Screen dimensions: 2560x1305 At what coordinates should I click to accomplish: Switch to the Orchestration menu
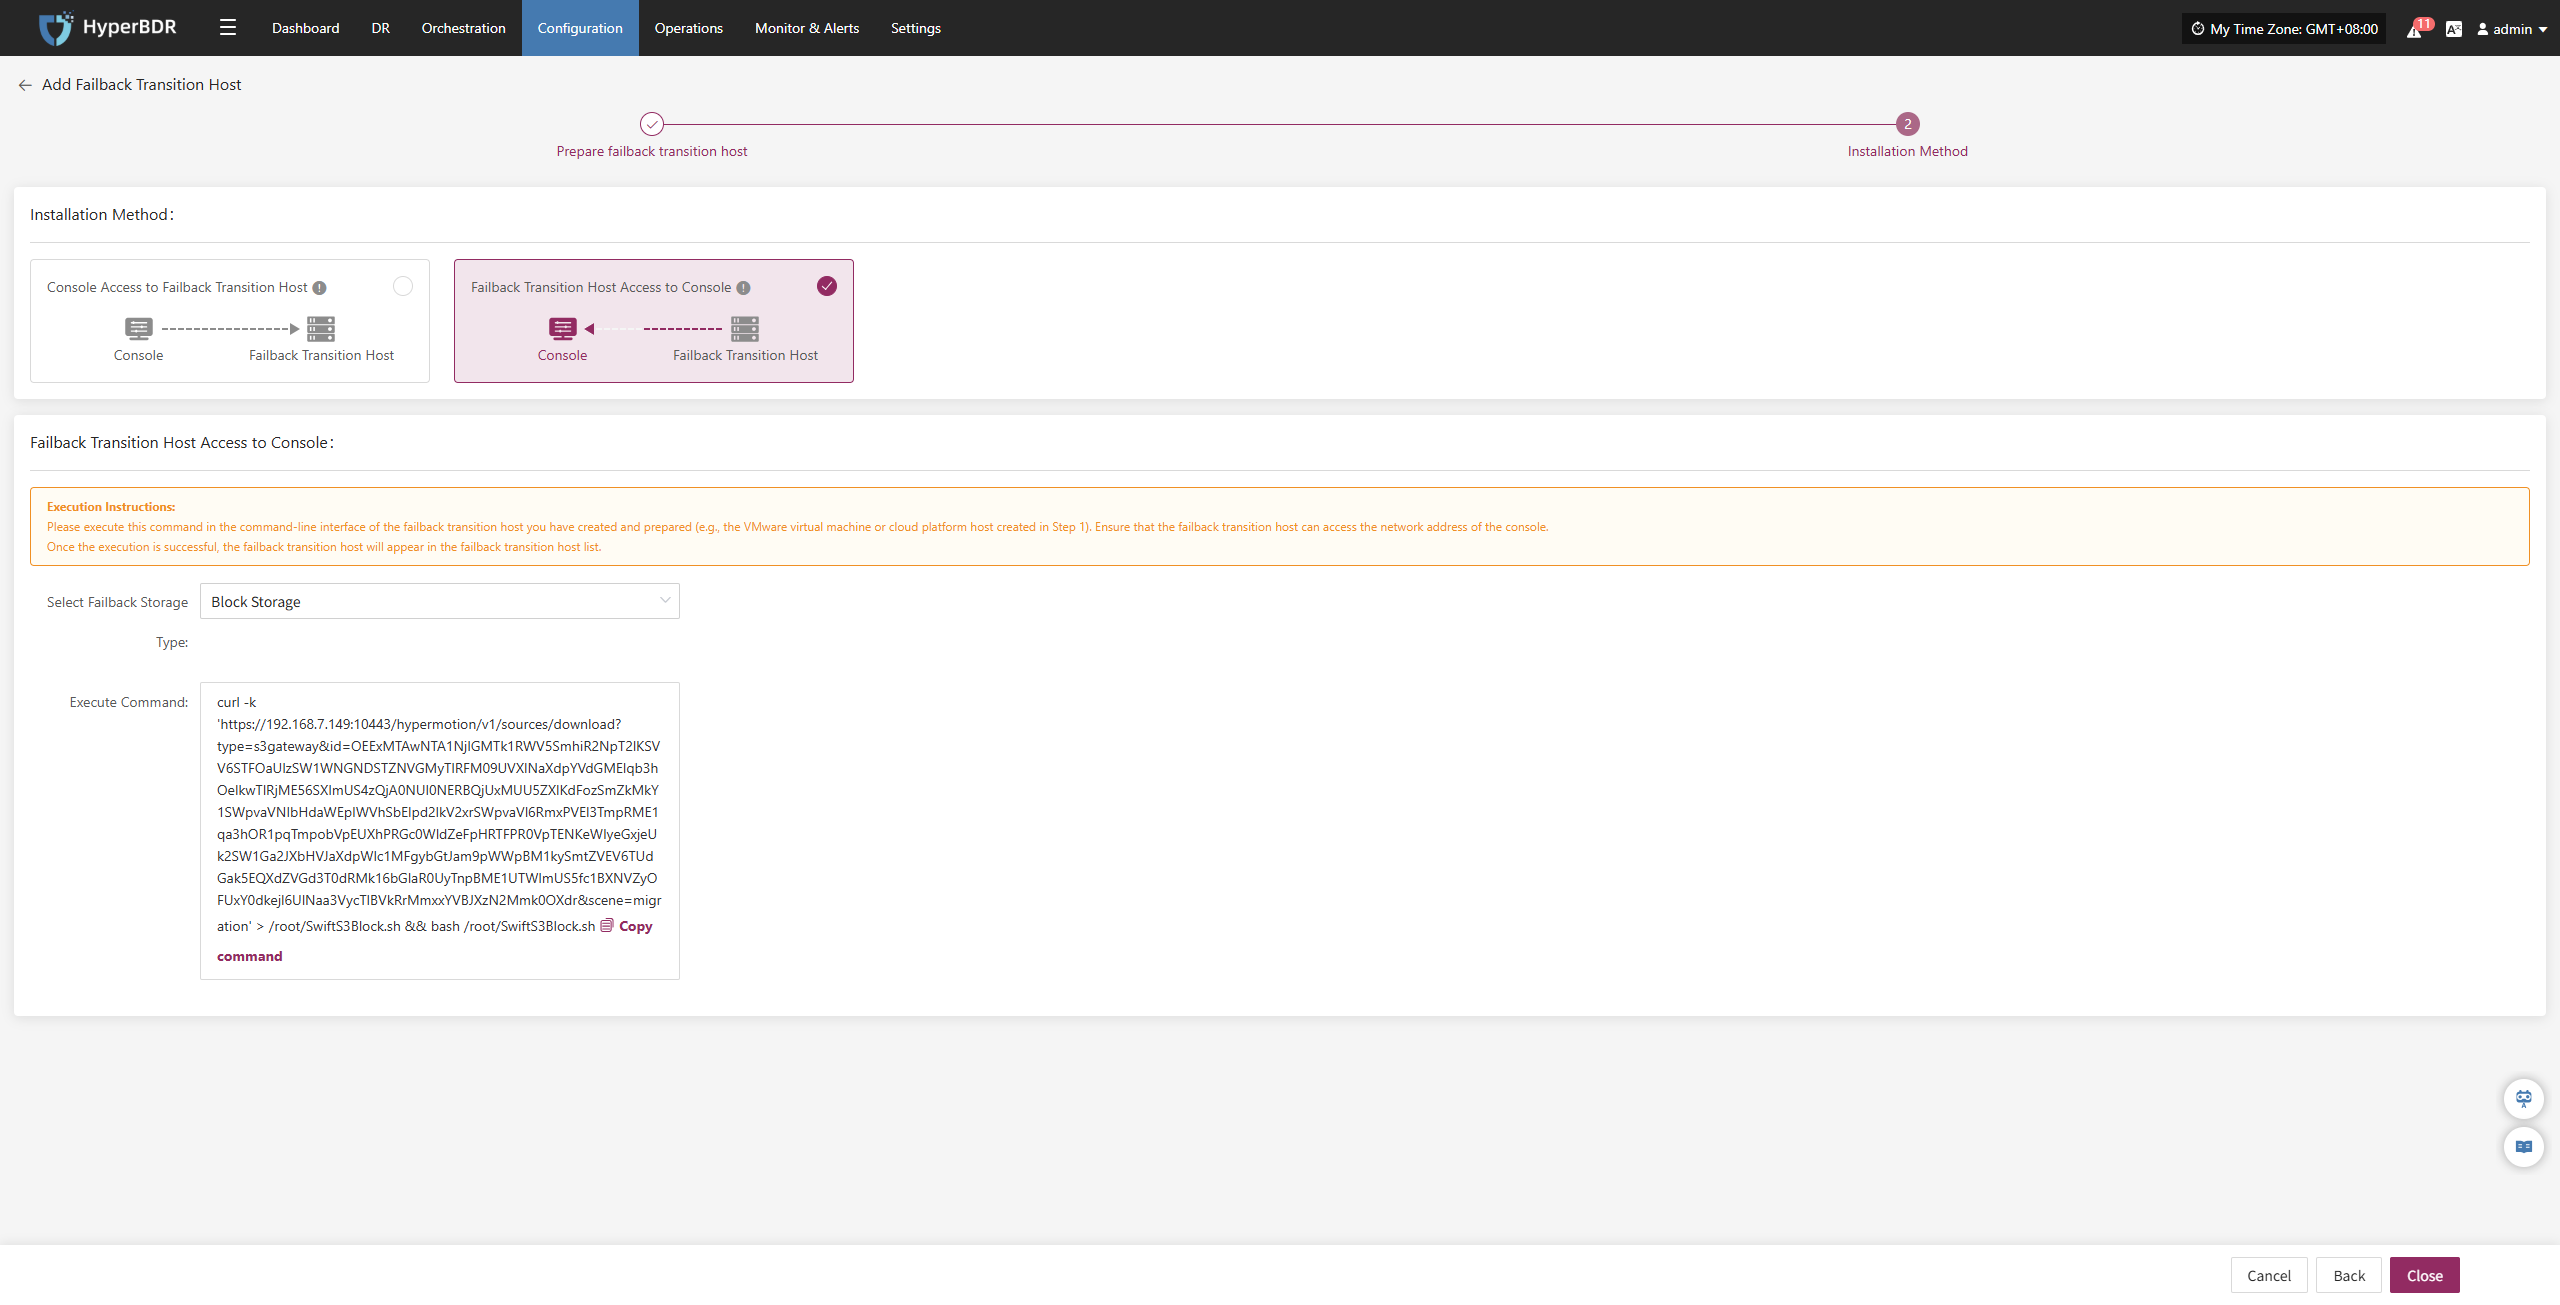click(463, 28)
